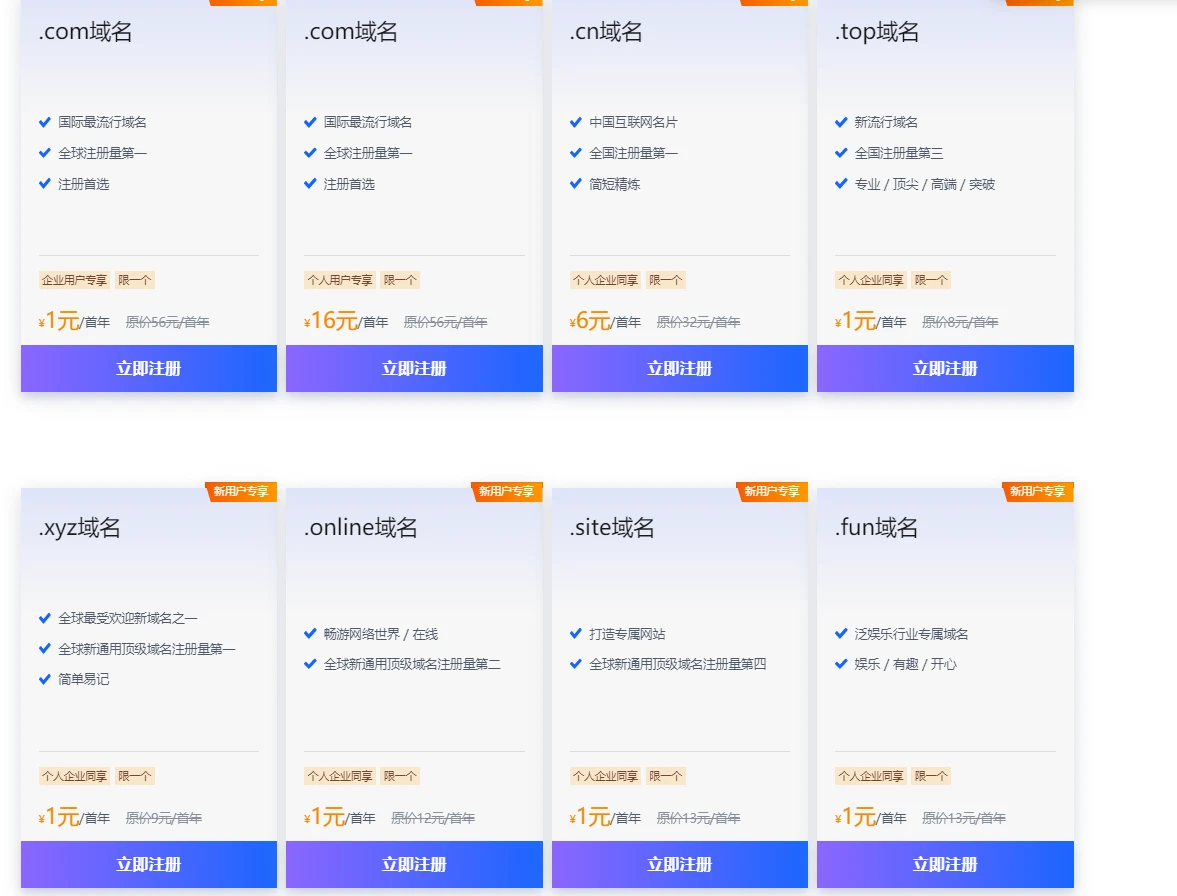Click the 新用户专享 badge on the .xyz card

pyautogui.click(x=241, y=491)
